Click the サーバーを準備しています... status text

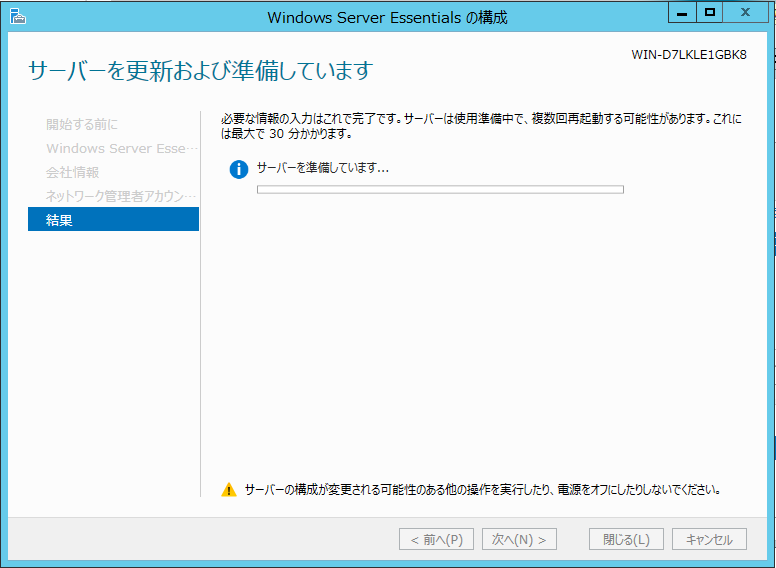click(323, 168)
